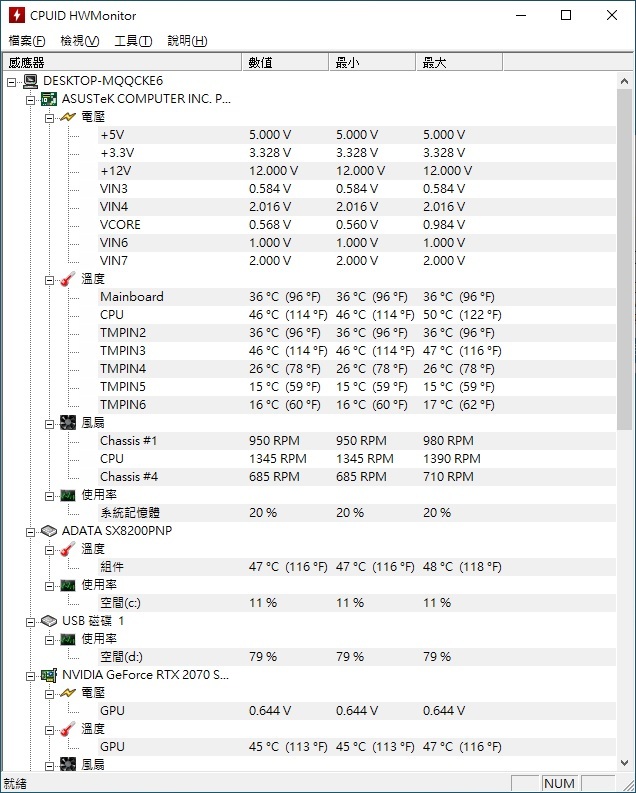Select the Chassis #4 fan row

(357, 477)
